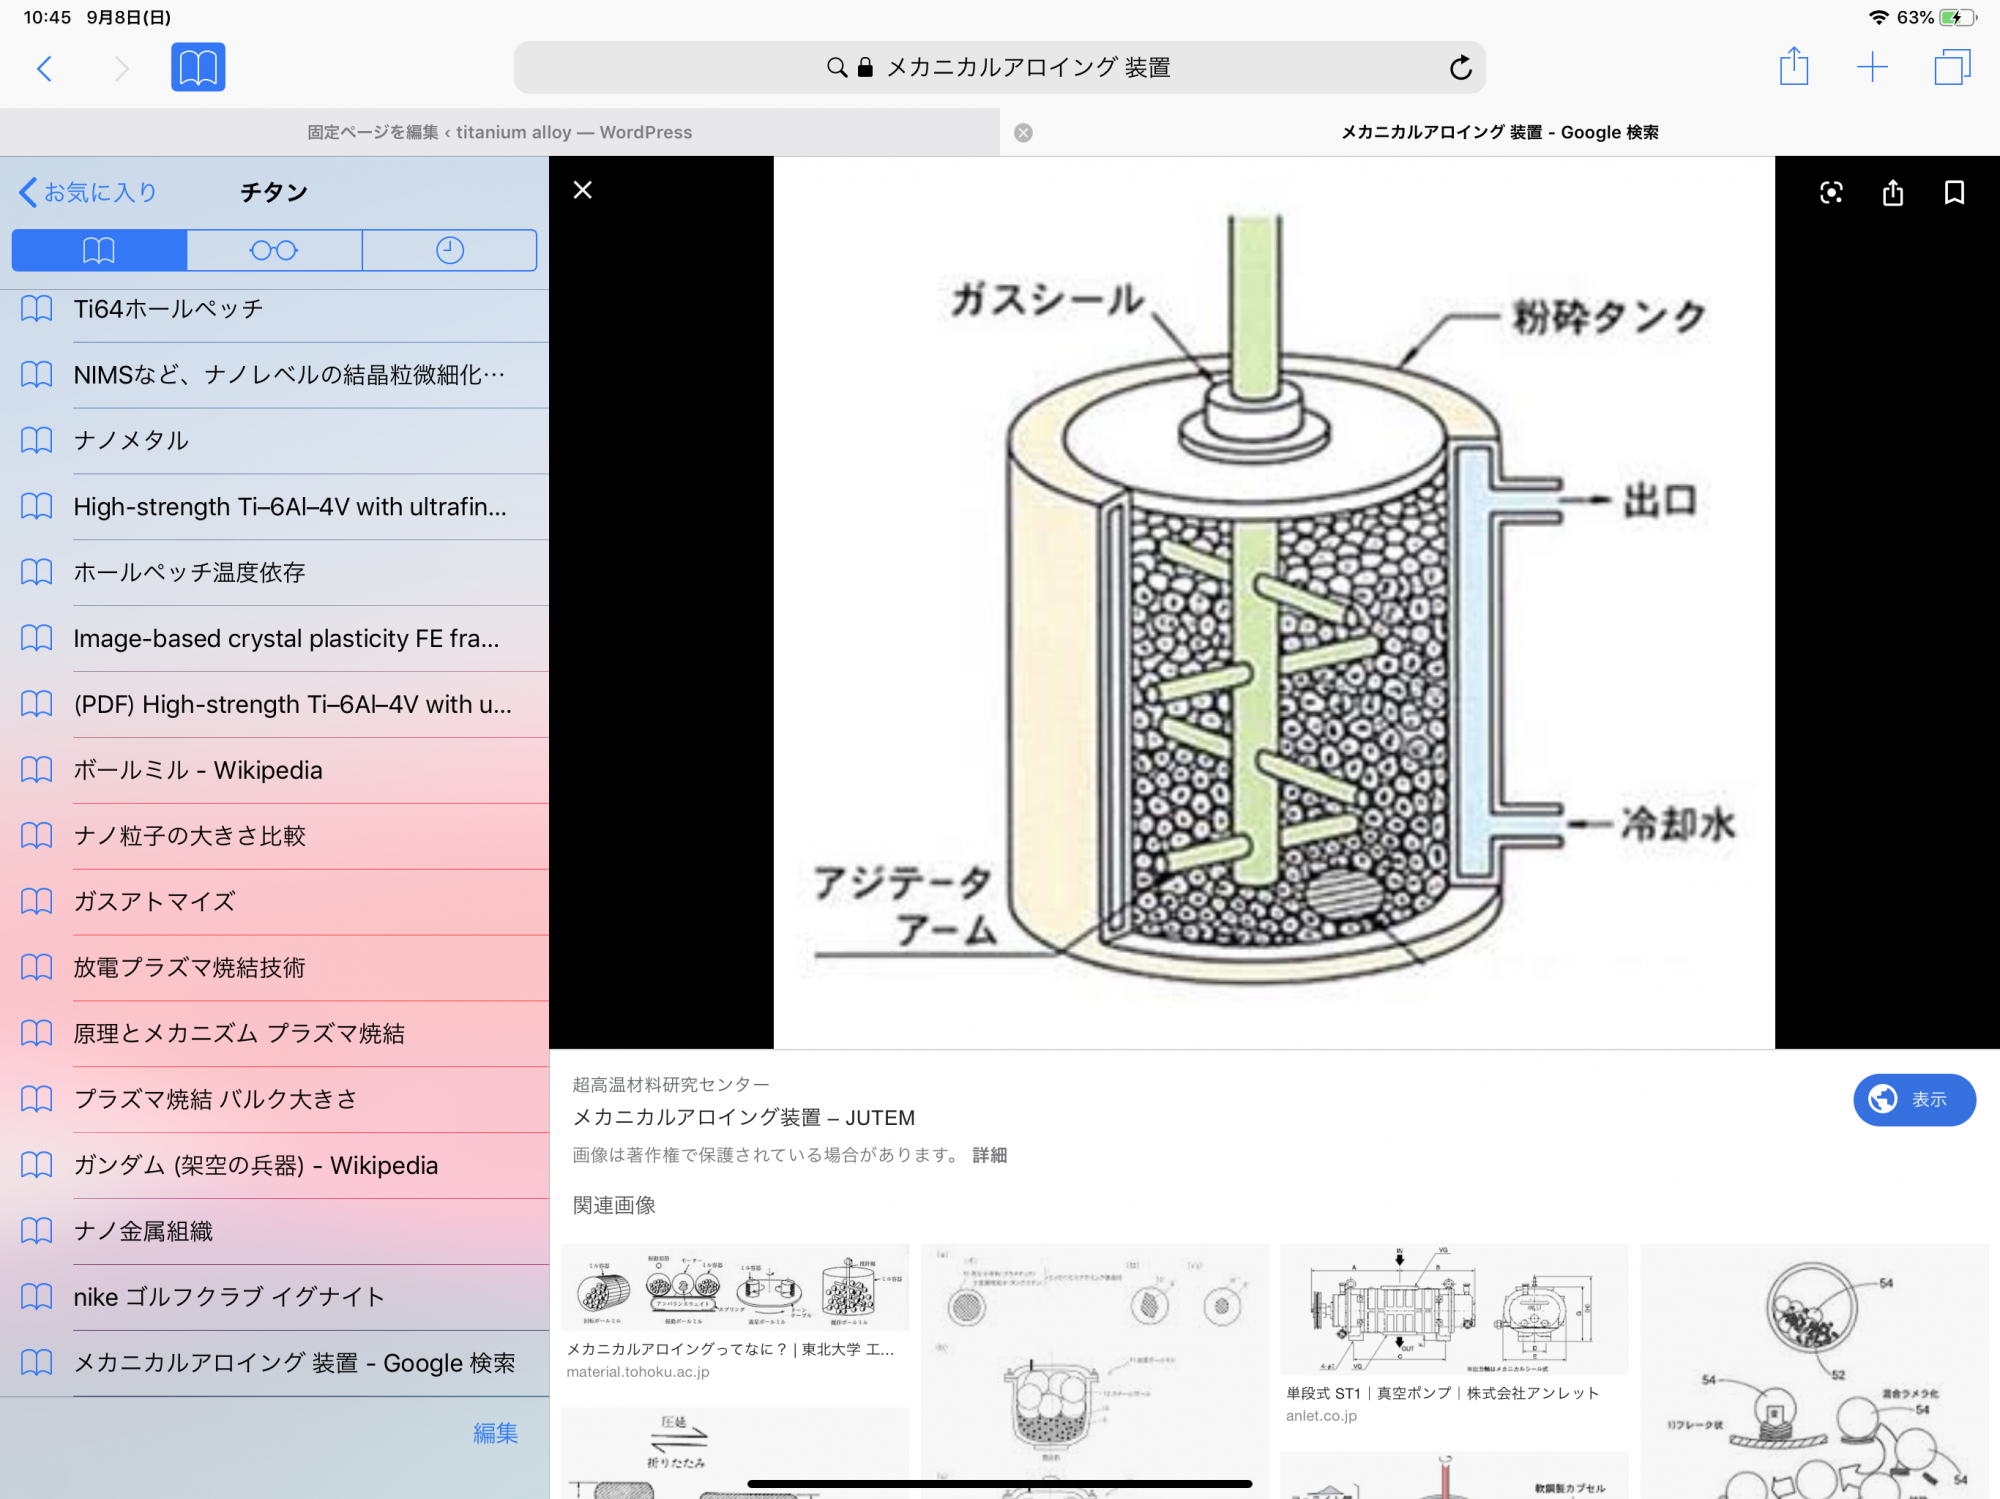The image size is (2000, 1499).
Task: Switch to the History clock tab
Action: point(450,250)
